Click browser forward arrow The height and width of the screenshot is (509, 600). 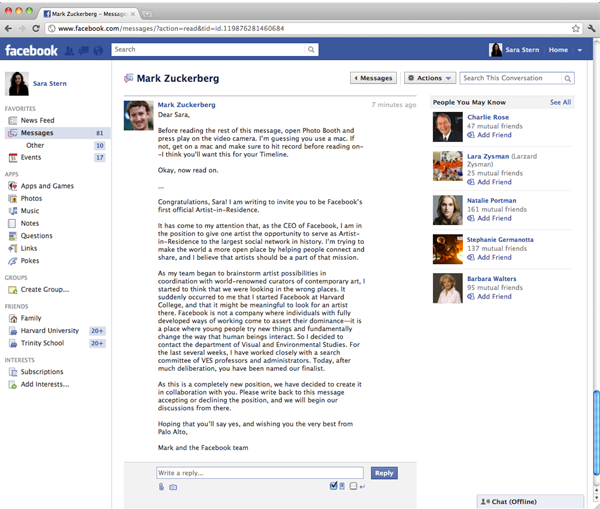[22, 28]
